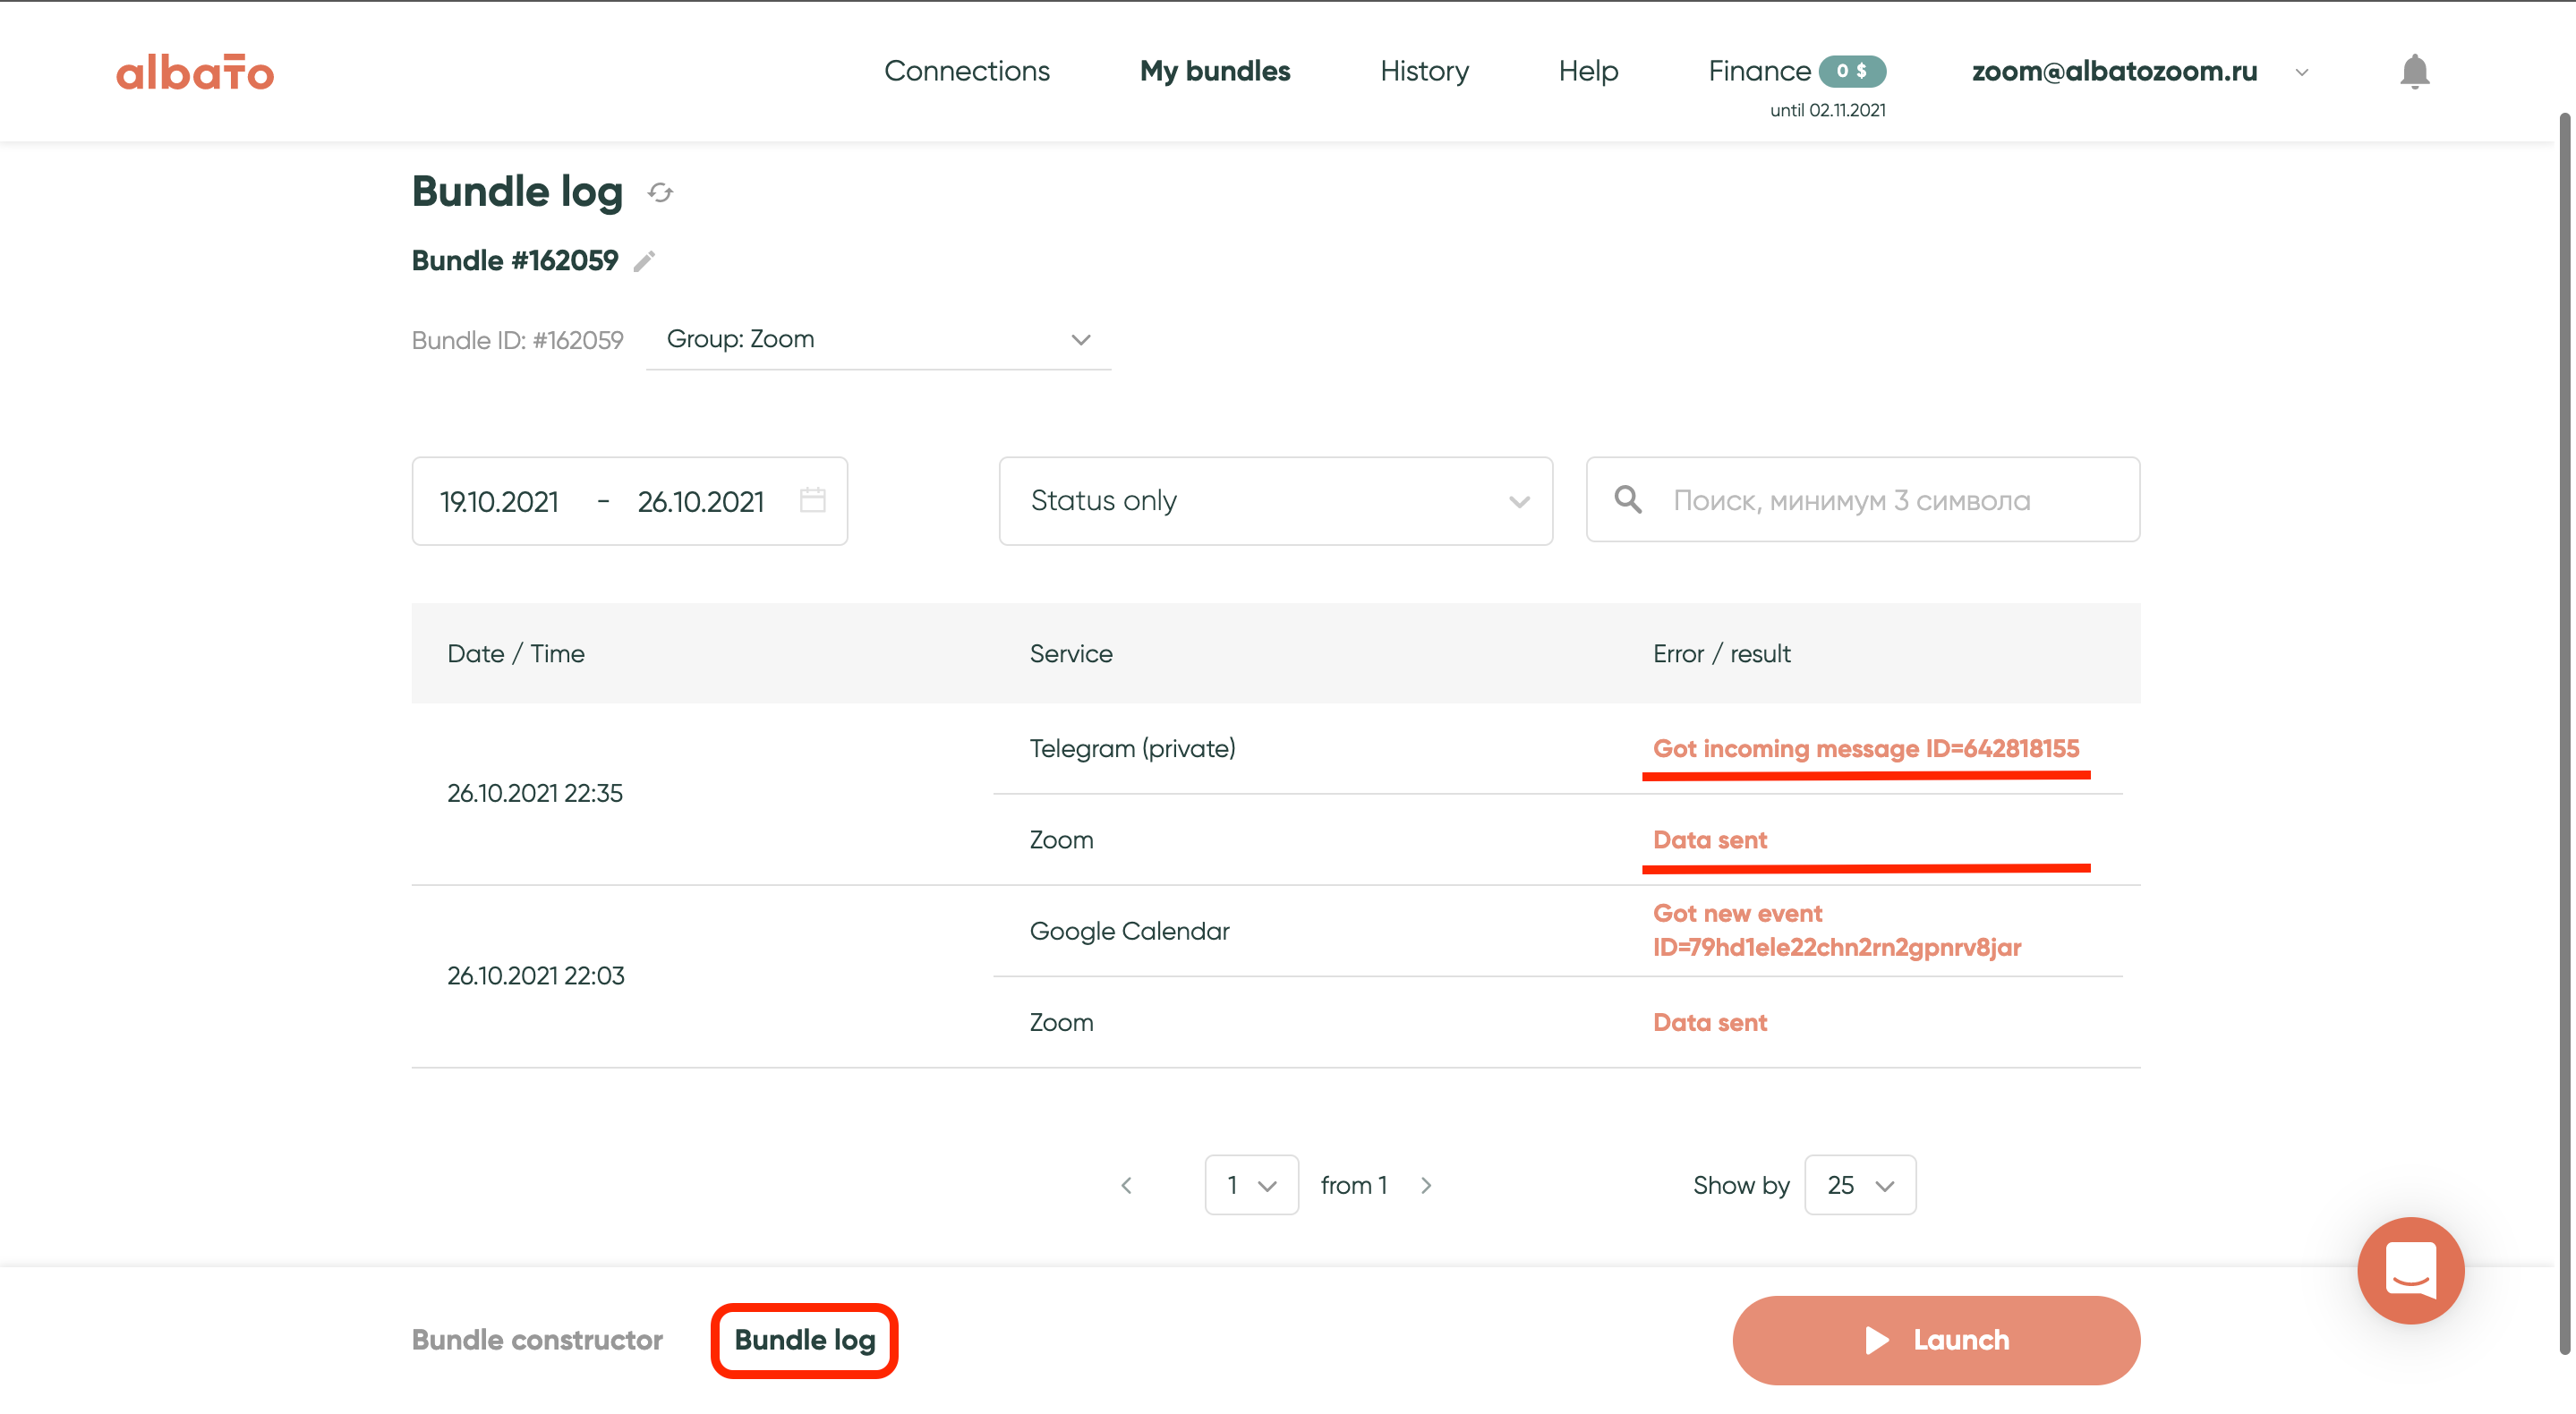Launch the bundle
The image size is (2576, 1414).
point(1936,1340)
